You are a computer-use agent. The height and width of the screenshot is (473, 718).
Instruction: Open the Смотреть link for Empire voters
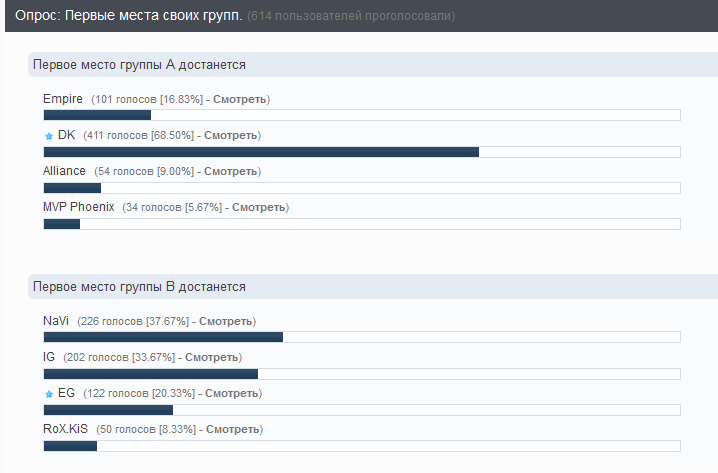click(x=239, y=99)
